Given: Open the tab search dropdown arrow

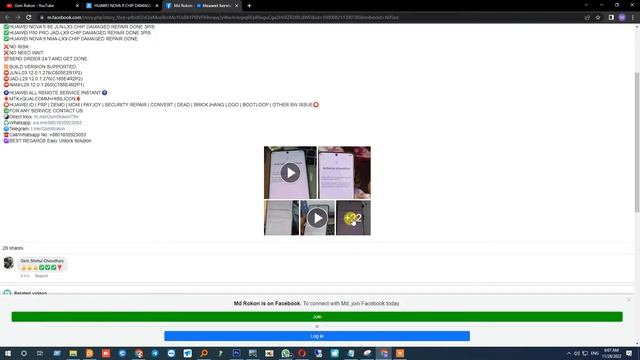Looking at the screenshot, I should point(586,5).
